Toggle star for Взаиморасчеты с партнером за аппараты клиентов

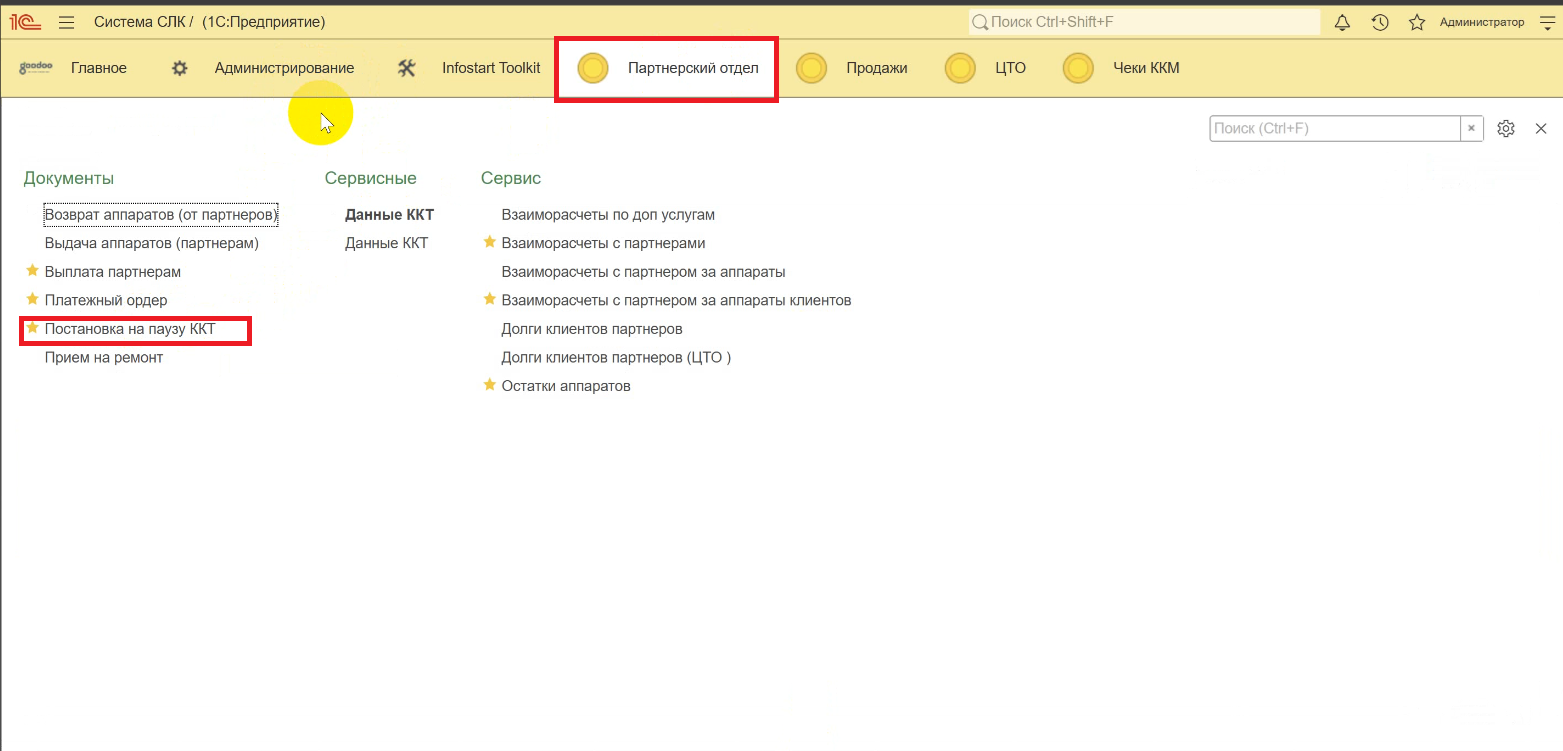click(x=489, y=299)
